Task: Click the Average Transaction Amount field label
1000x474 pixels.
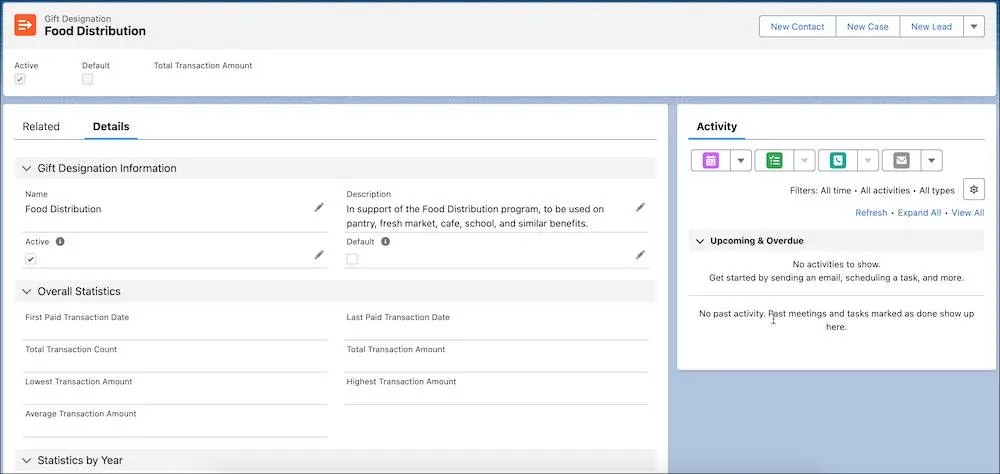Action: [x=81, y=413]
